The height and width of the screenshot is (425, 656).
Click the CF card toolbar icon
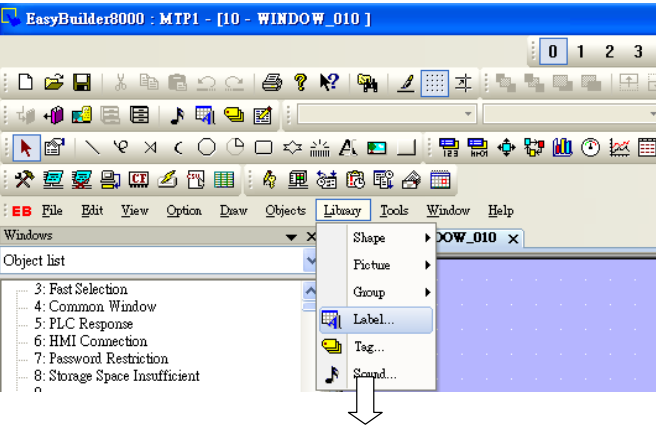point(138,180)
